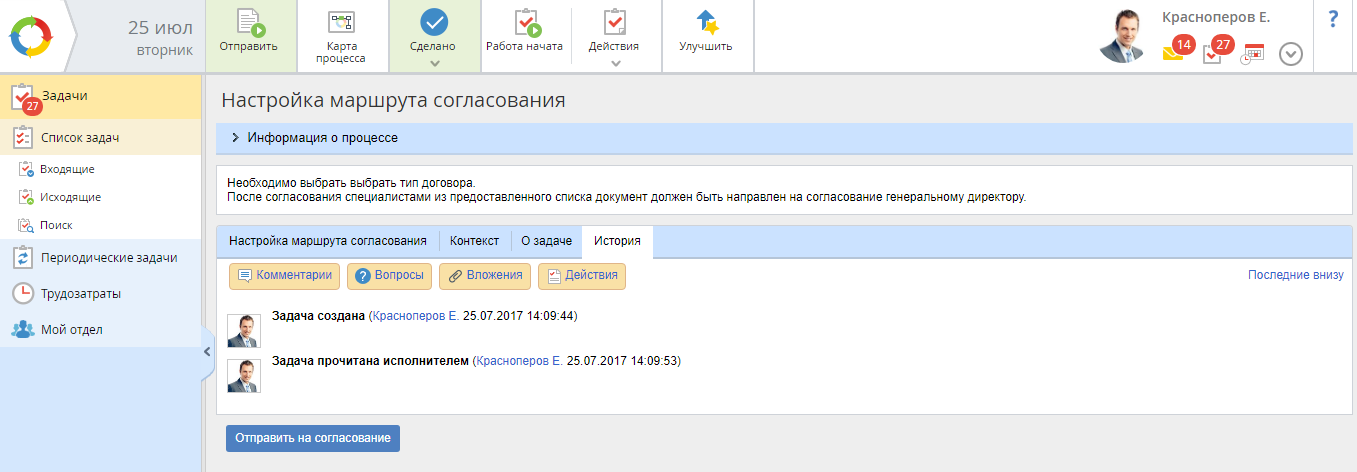Expand Информация о процессе section

pyautogui.click(x=236, y=138)
